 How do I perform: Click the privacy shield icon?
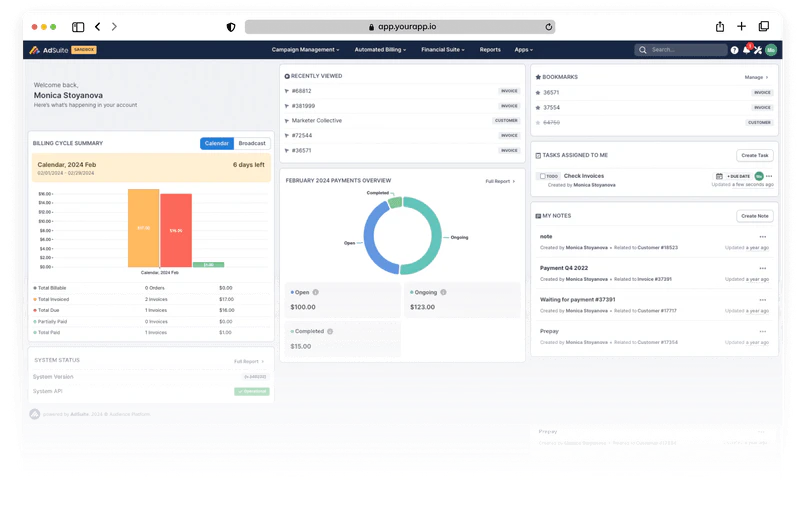(x=231, y=27)
